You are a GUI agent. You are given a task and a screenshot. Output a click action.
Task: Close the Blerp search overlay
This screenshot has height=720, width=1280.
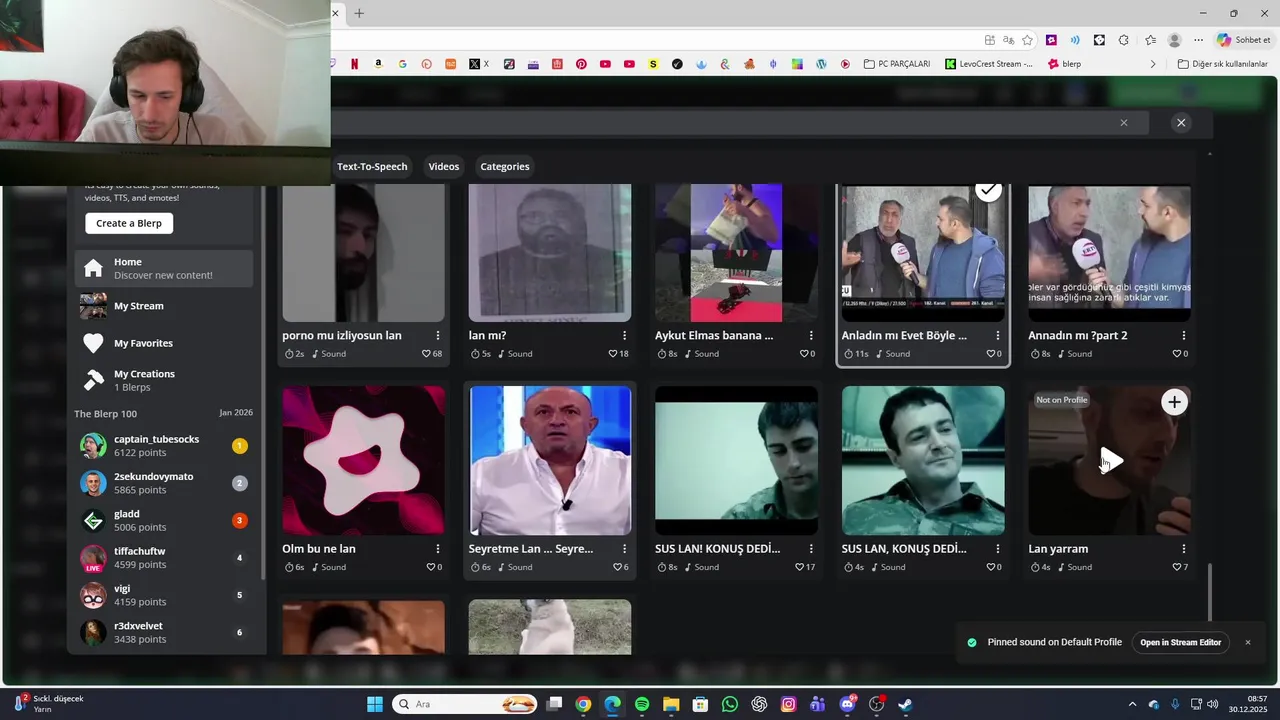[x=1181, y=123]
